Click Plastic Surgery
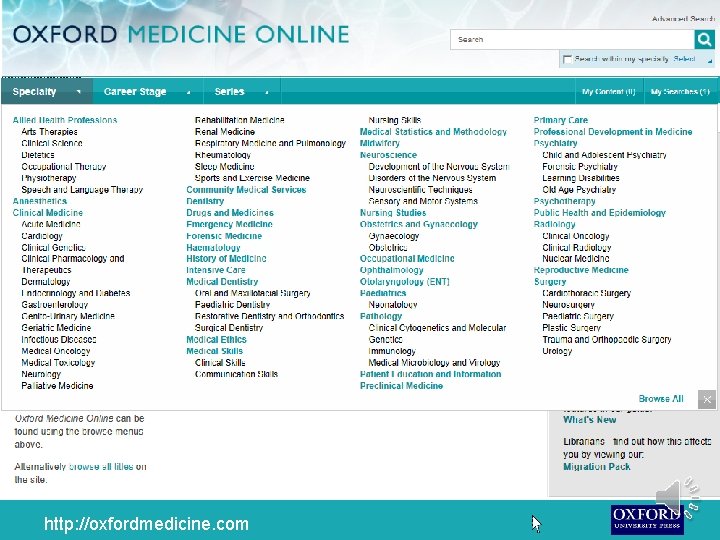The height and width of the screenshot is (540, 720). tap(571, 328)
